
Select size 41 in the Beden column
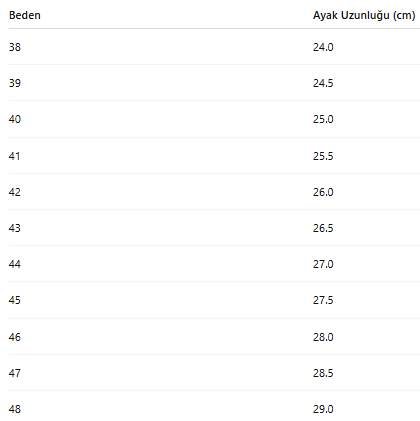tap(15, 156)
